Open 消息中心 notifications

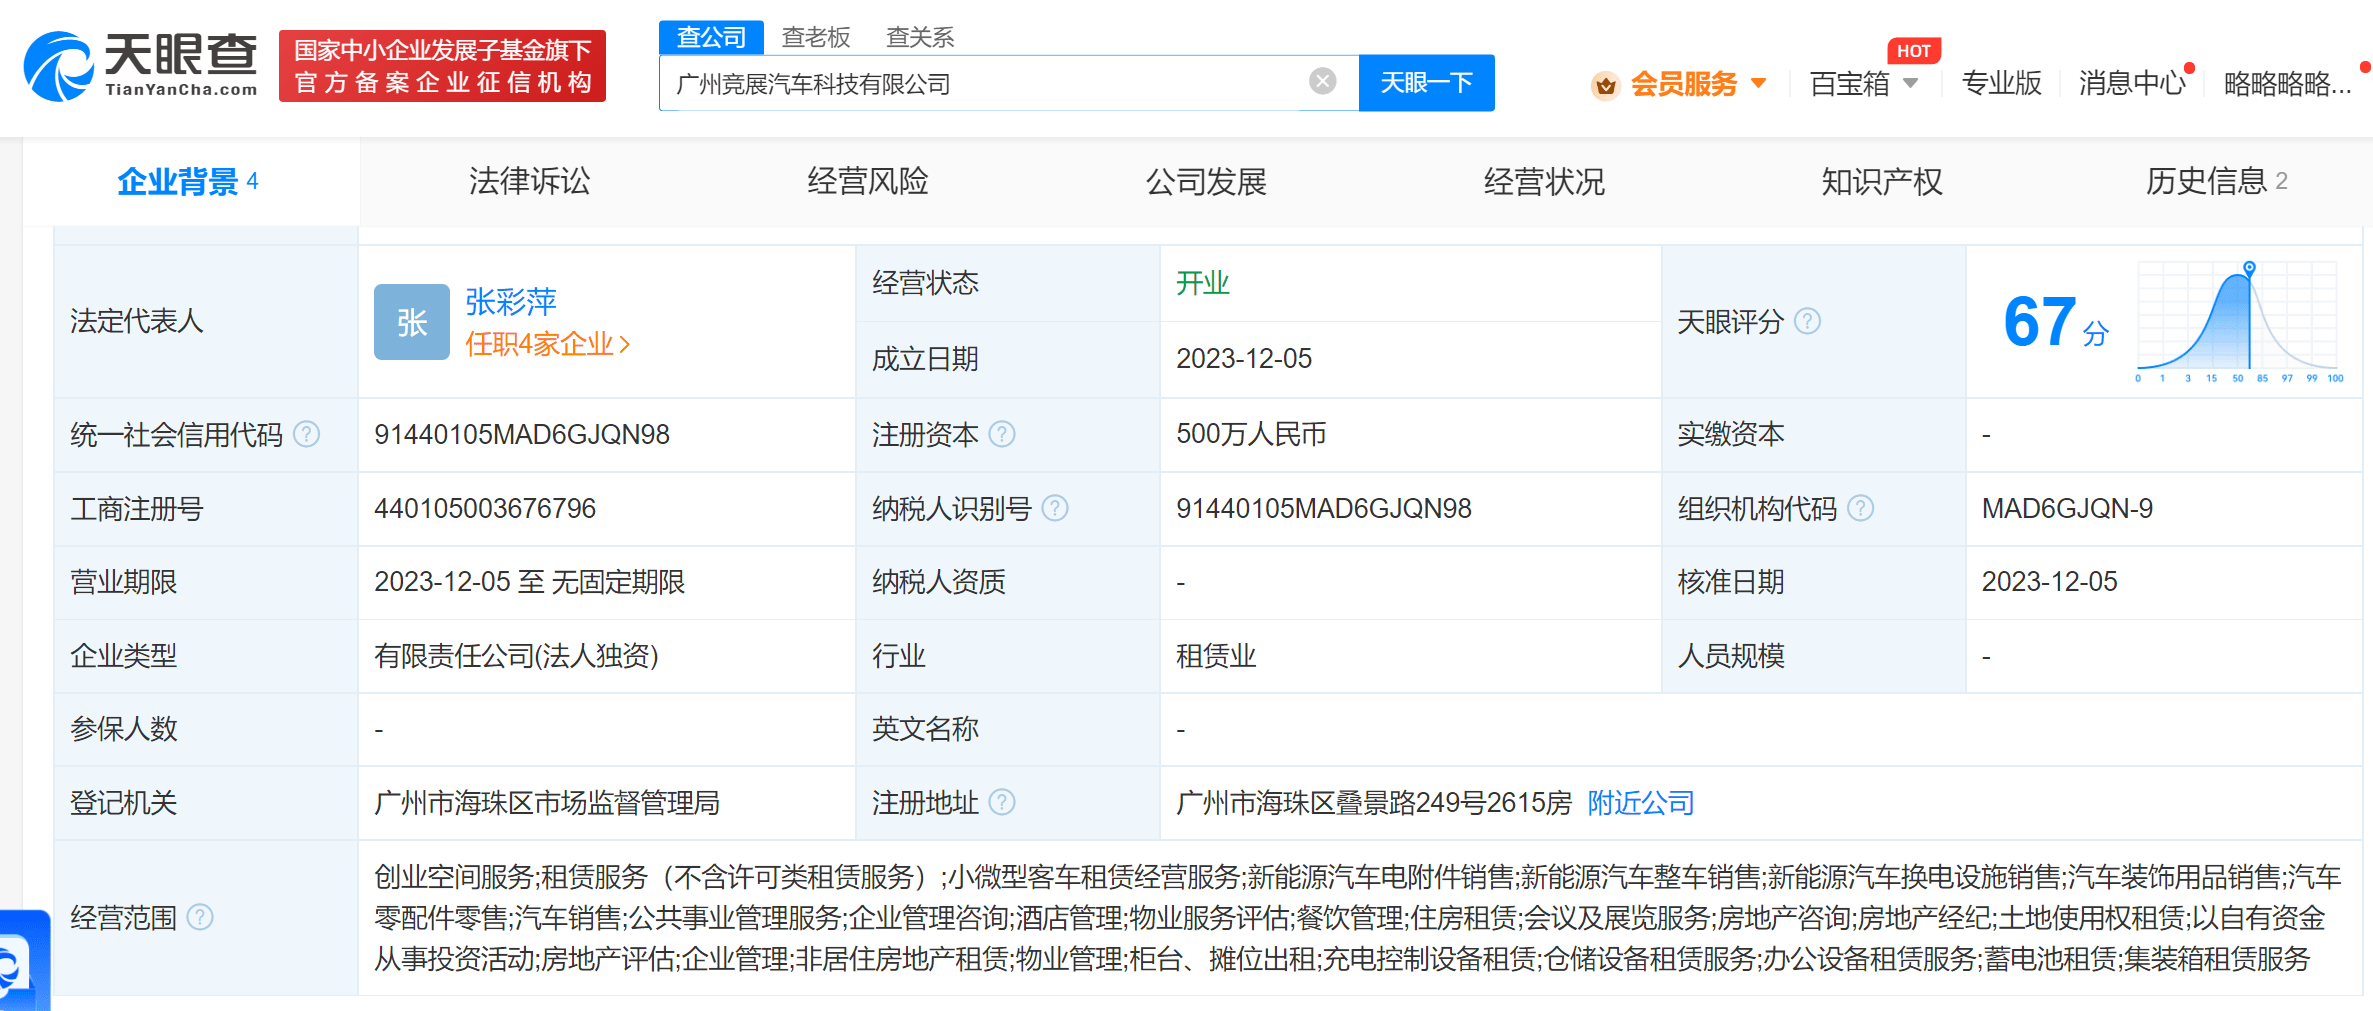(2132, 83)
